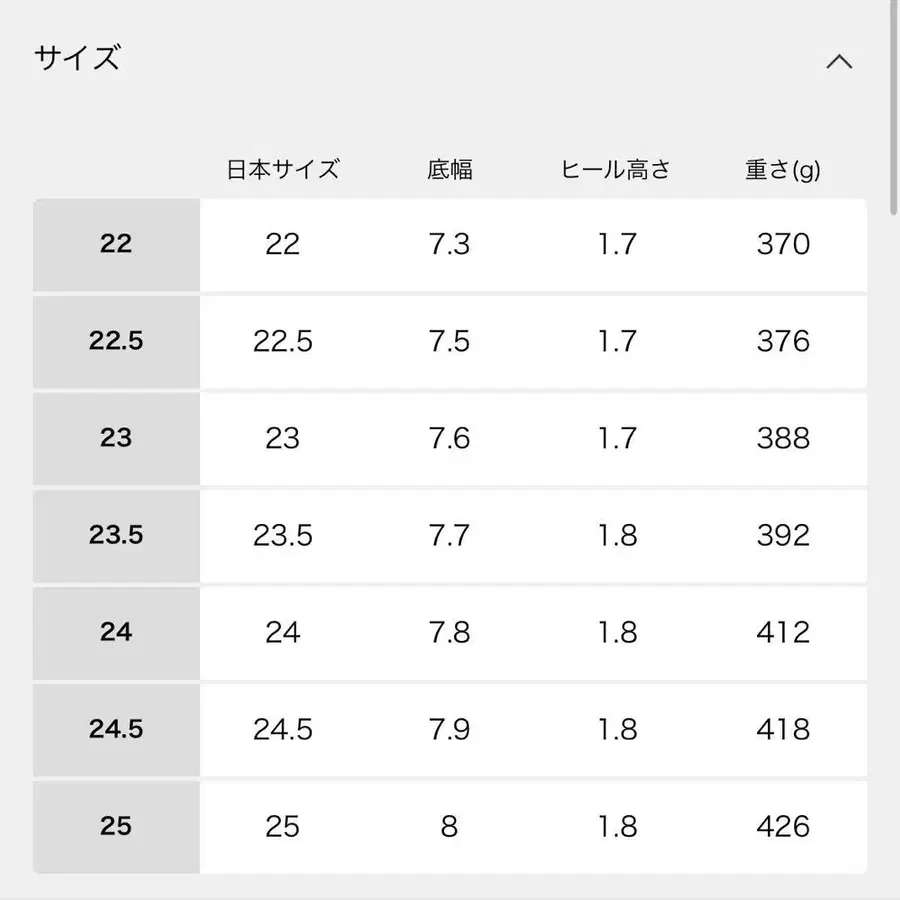Click the size 22.5 row label
Image resolution: width=900 pixels, height=900 pixels.
point(116,342)
